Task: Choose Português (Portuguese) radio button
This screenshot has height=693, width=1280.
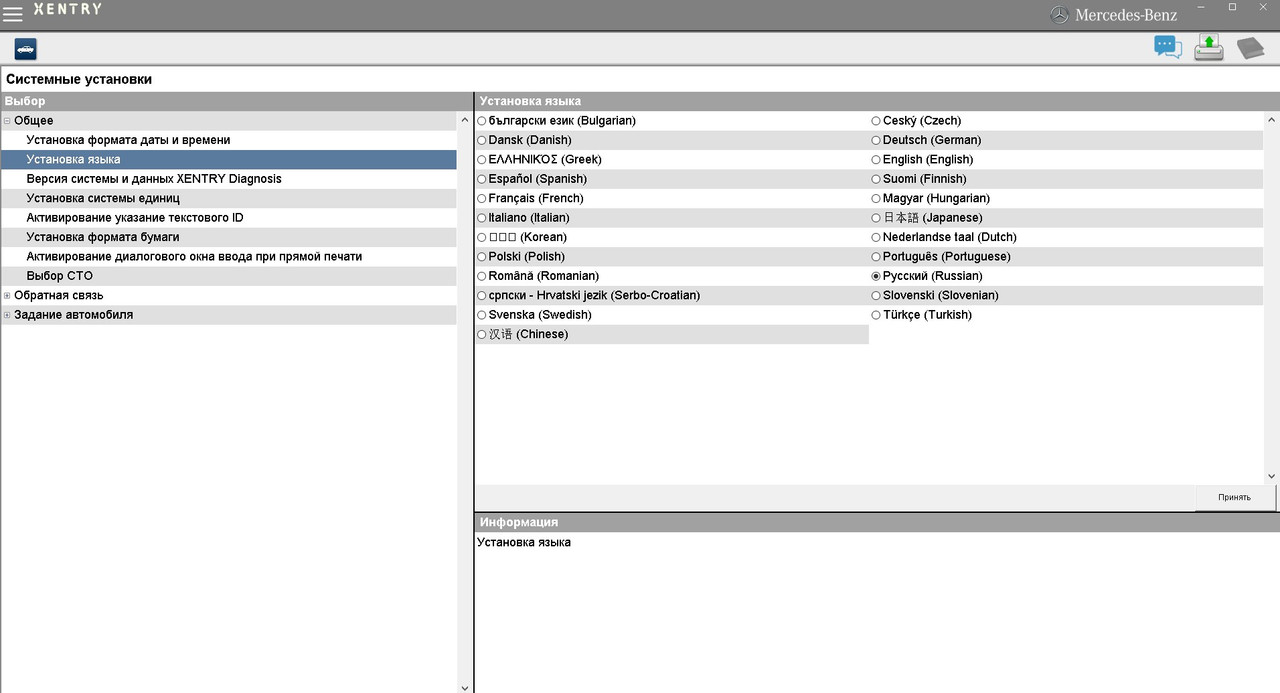Action: (876, 257)
